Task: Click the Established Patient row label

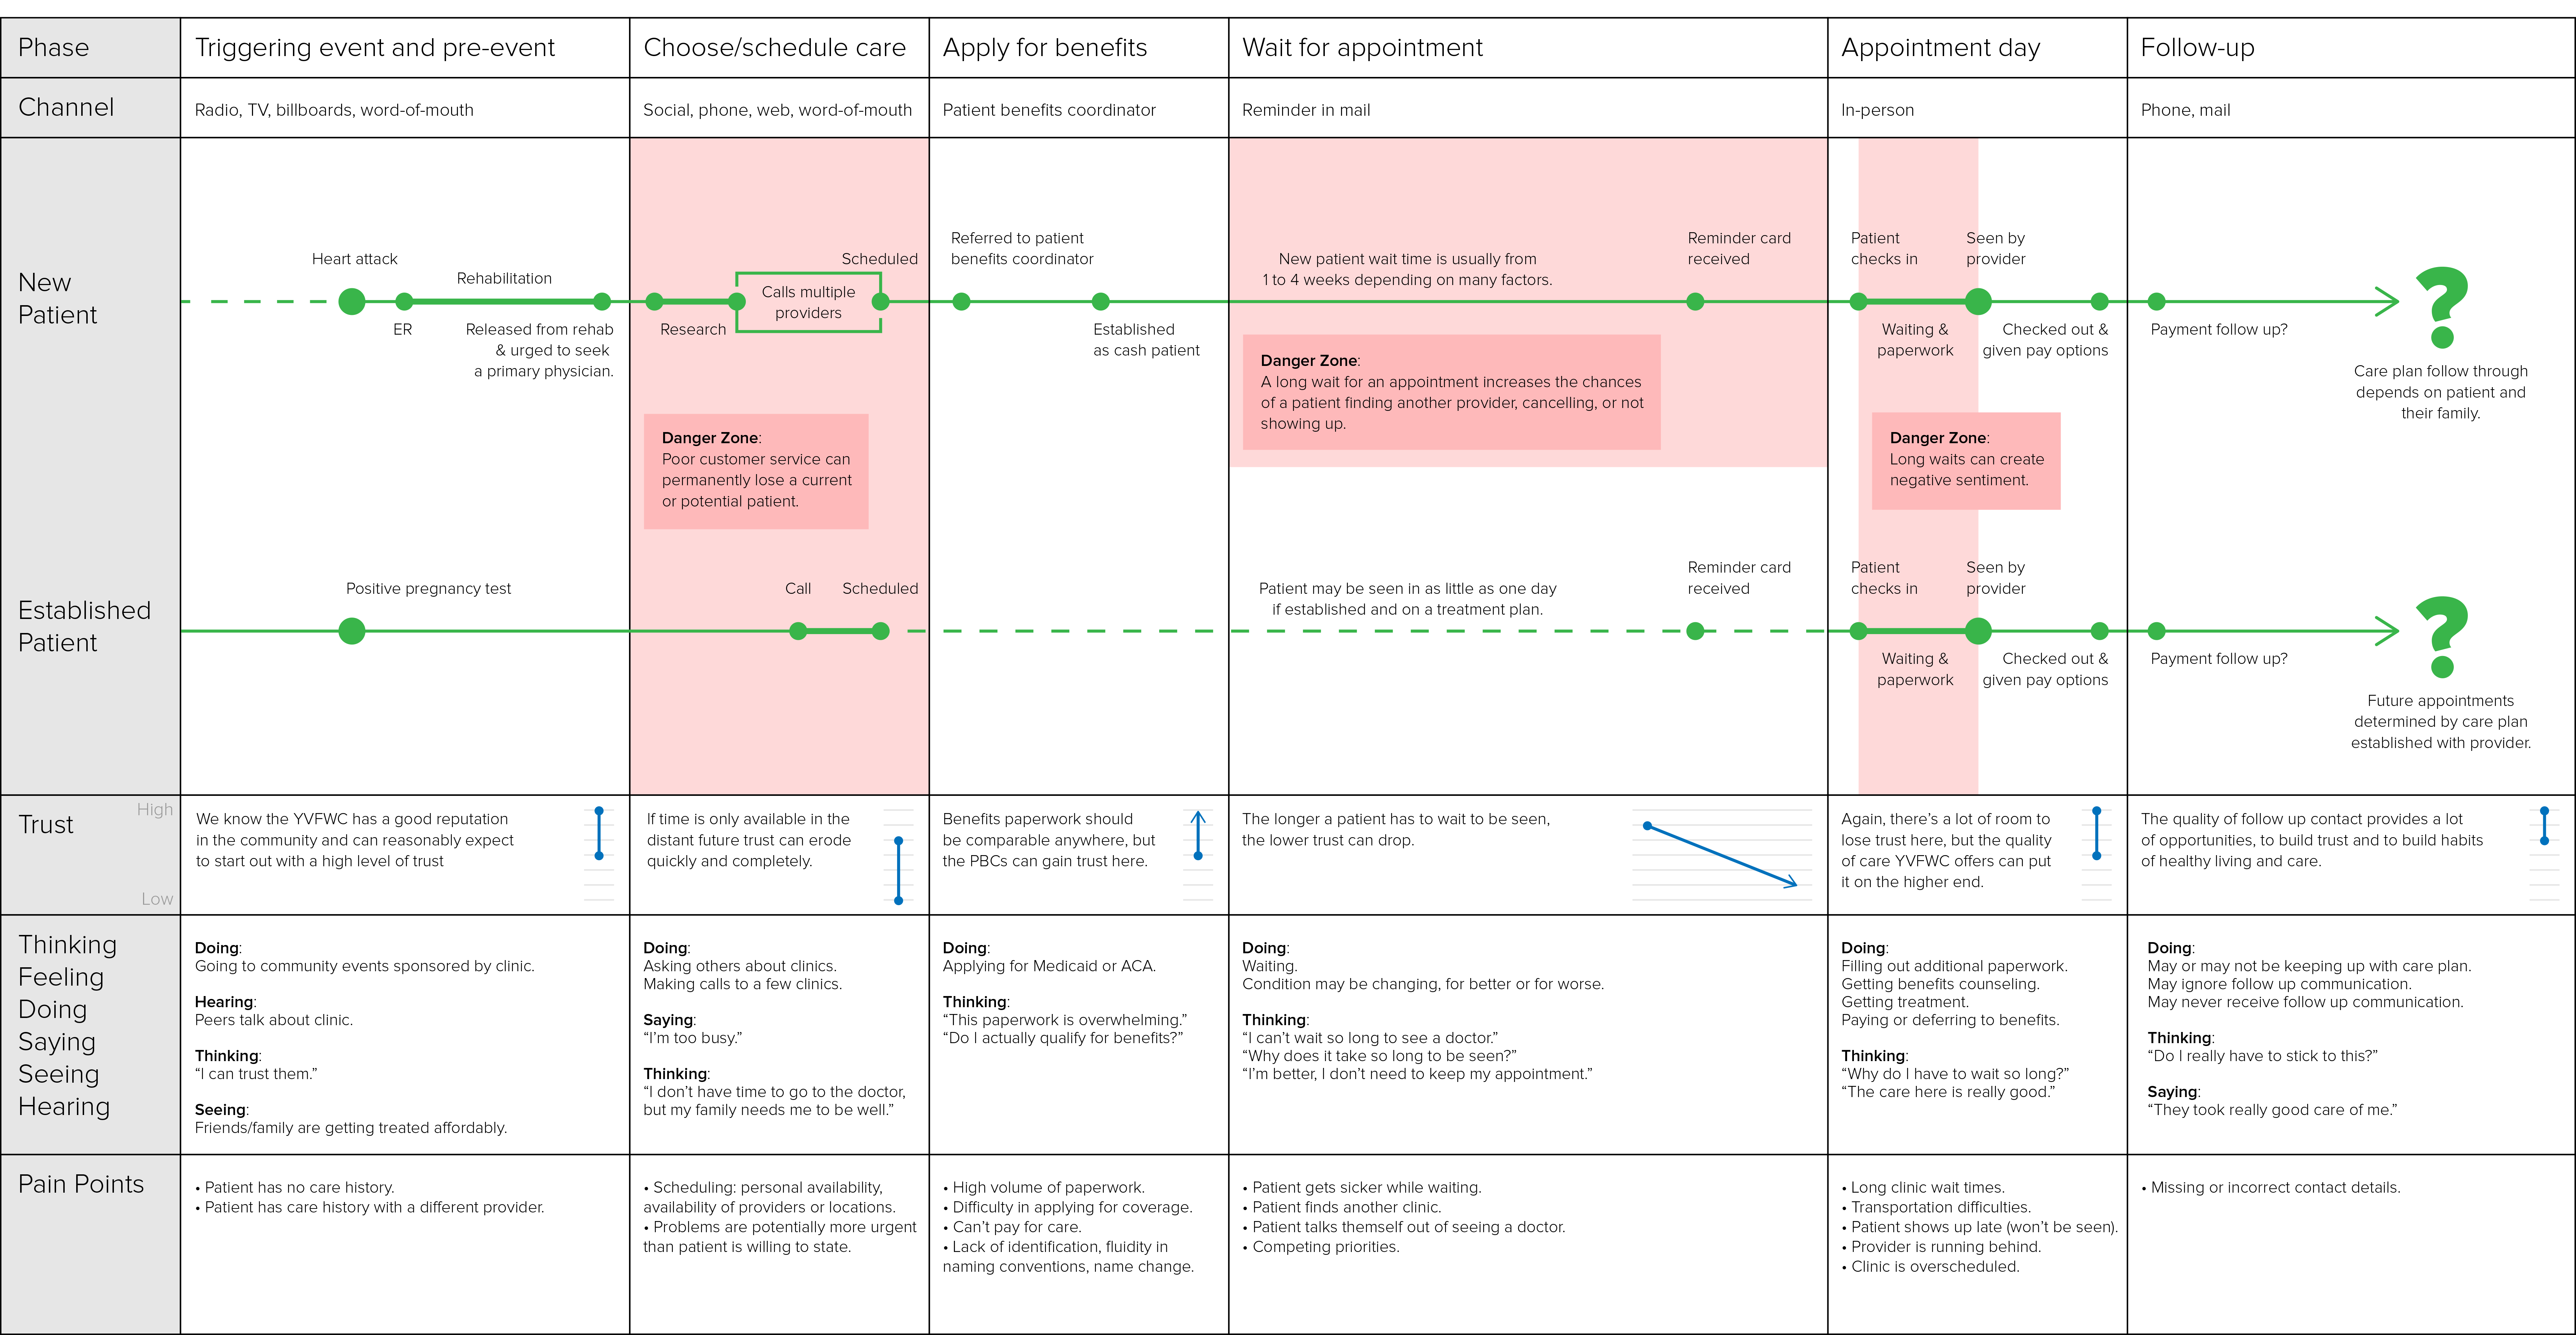Action: (x=84, y=626)
